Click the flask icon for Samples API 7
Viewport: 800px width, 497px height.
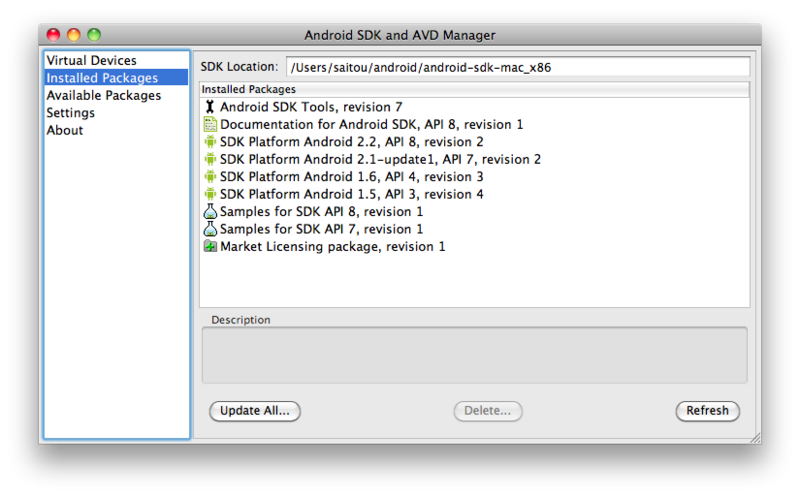(x=210, y=229)
